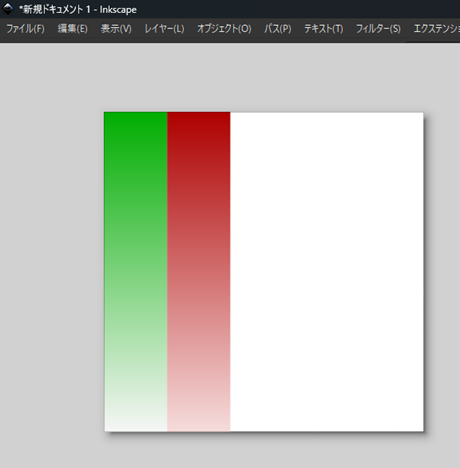460x468 pixels.
Task: Open the 表示(V) menu
Action: [116, 29]
